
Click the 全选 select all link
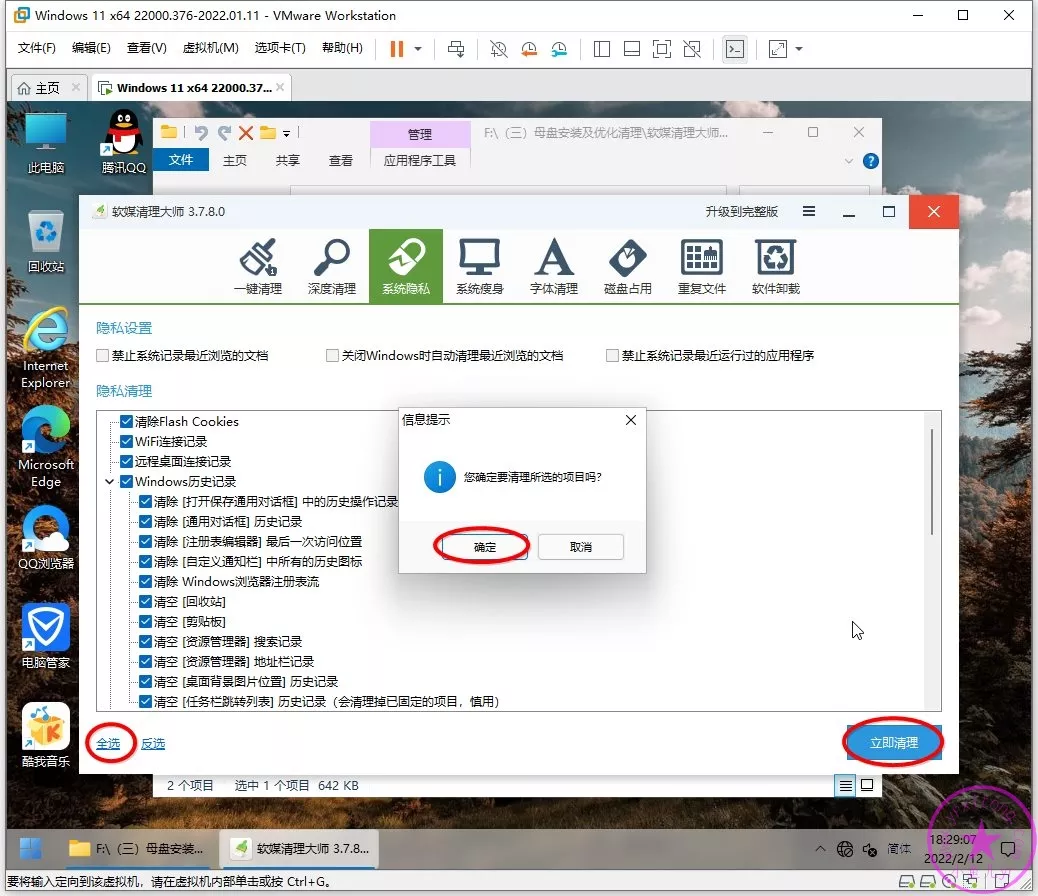click(x=108, y=743)
